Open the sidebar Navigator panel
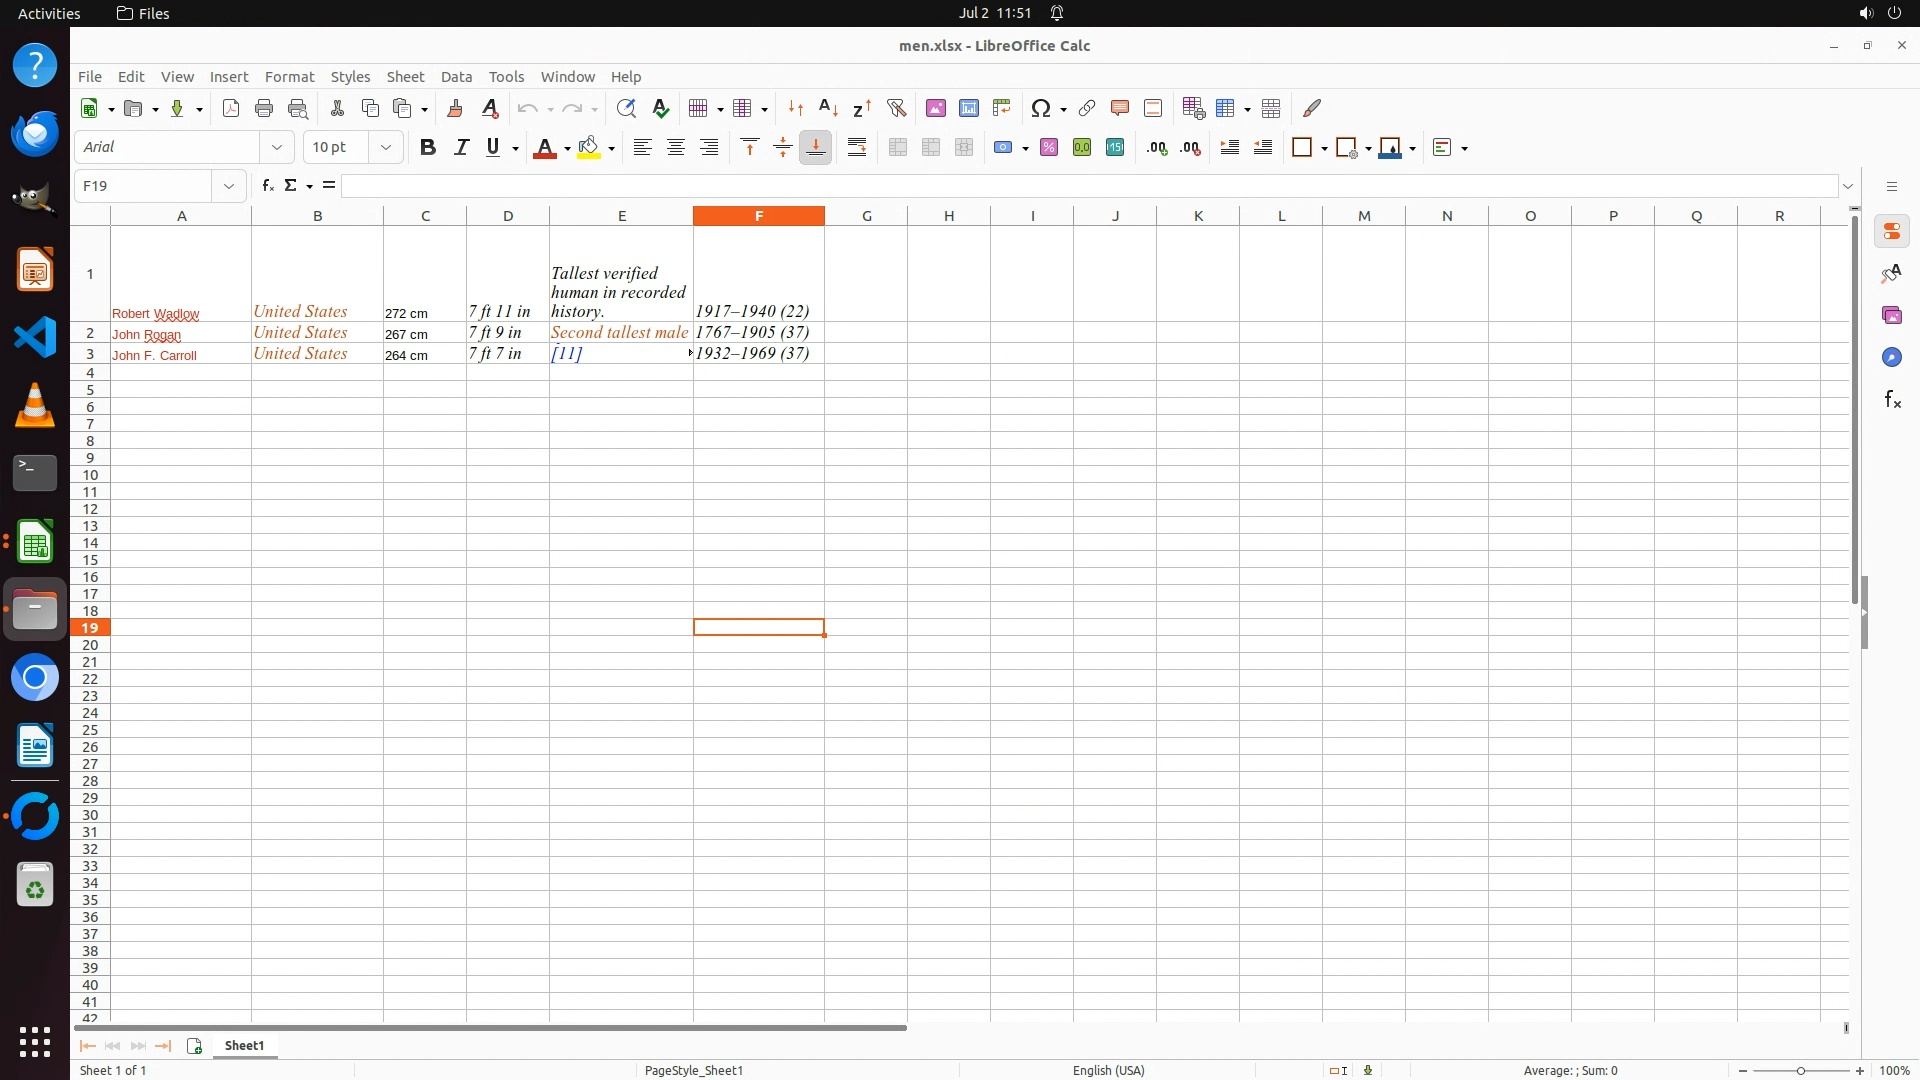Image resolution: width=1920 pixels, height=1080 pixels. pyautogui.click(x=1891, y=357)
